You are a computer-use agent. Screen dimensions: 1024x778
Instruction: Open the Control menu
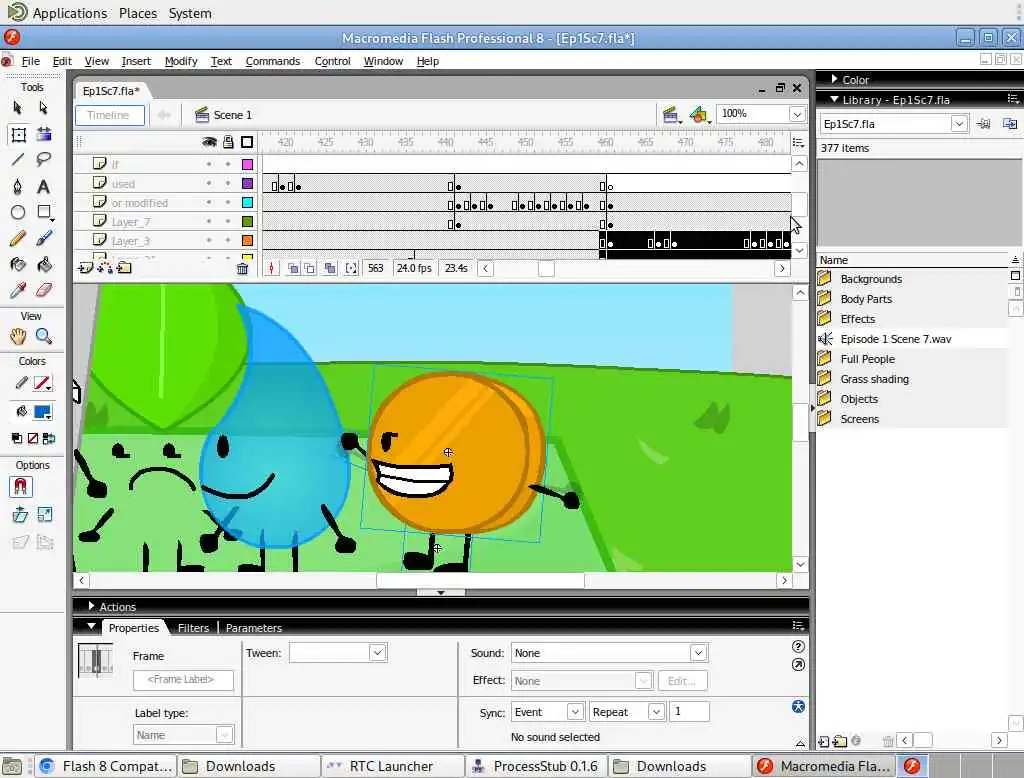[x=332, y=61]
